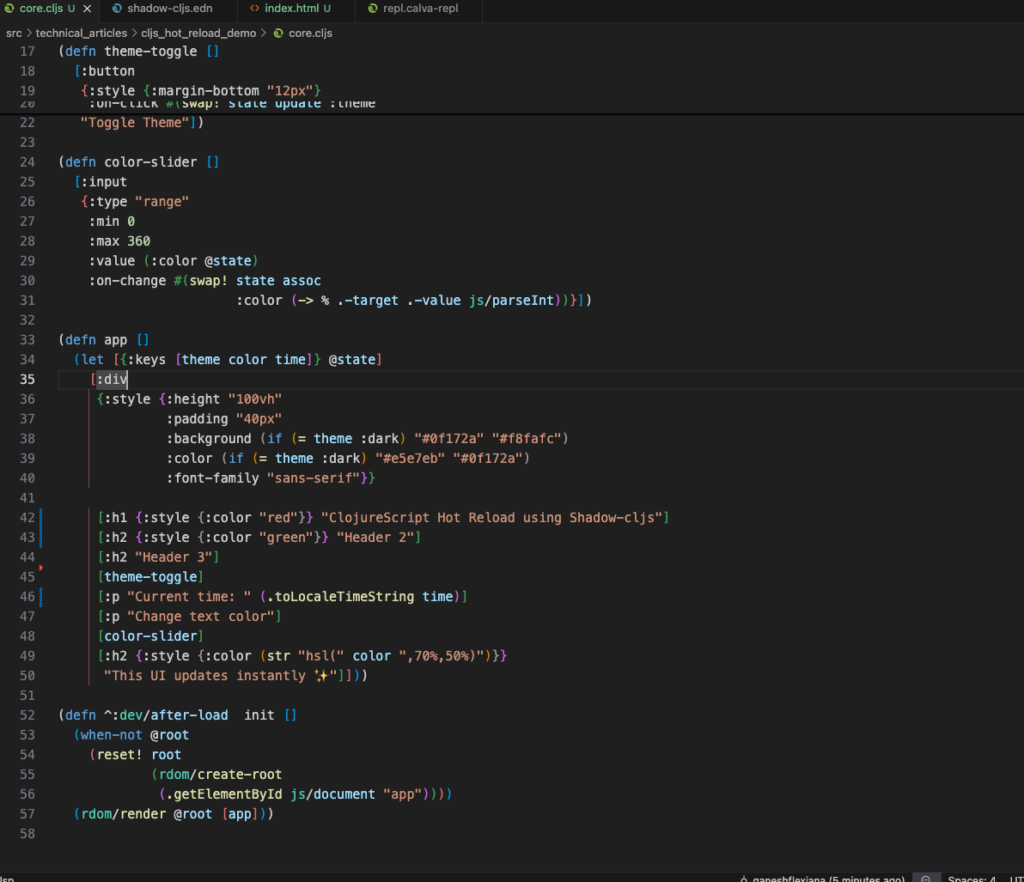1024x882 pixels.
Task: Click the UTF encoding status bar item
Action: (1014, 877)
